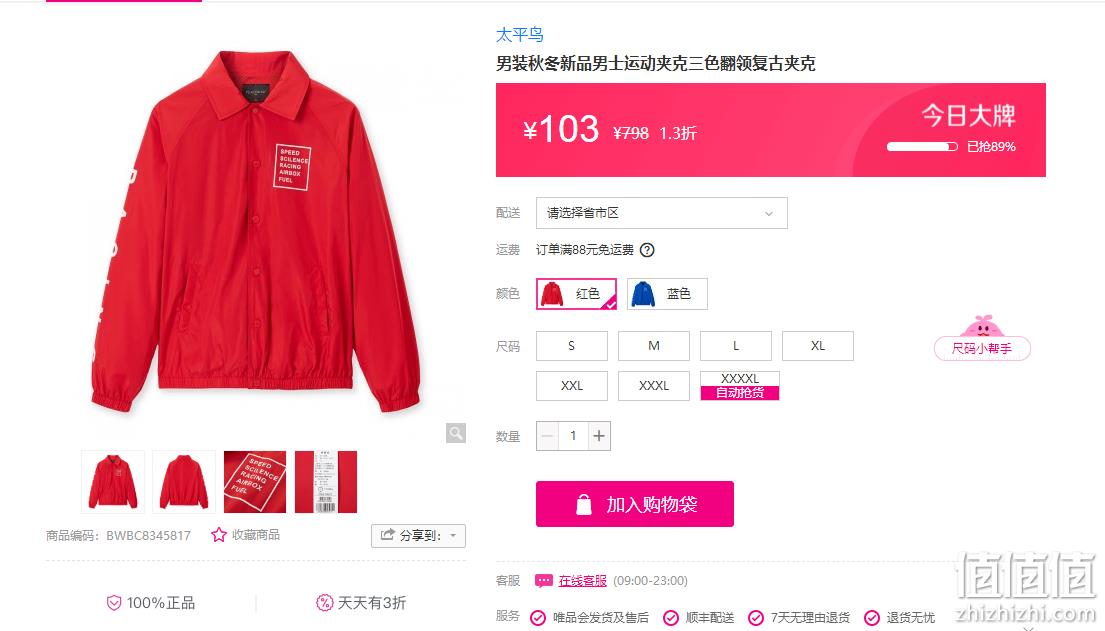Choose size M

coord(654,346)
